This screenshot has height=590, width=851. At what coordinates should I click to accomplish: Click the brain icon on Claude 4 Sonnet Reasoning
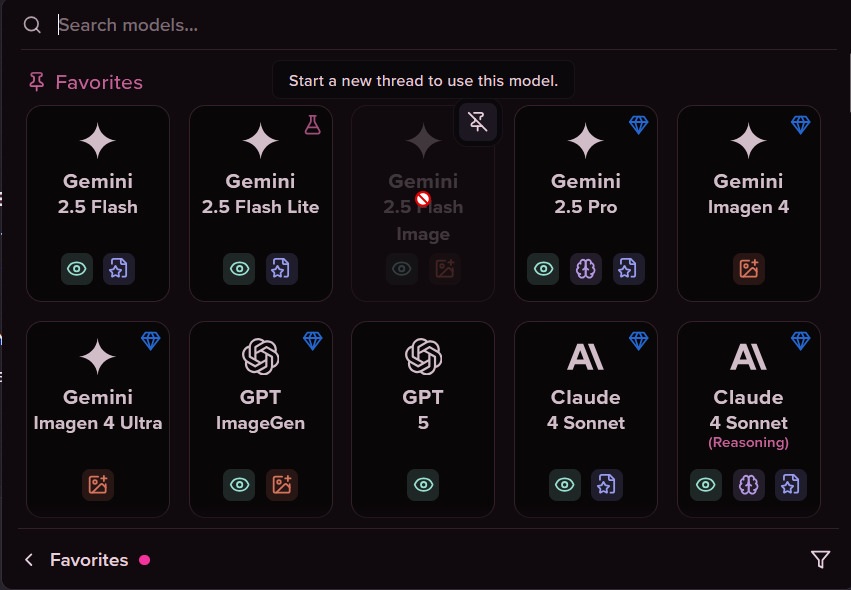[x=748, y=485]
